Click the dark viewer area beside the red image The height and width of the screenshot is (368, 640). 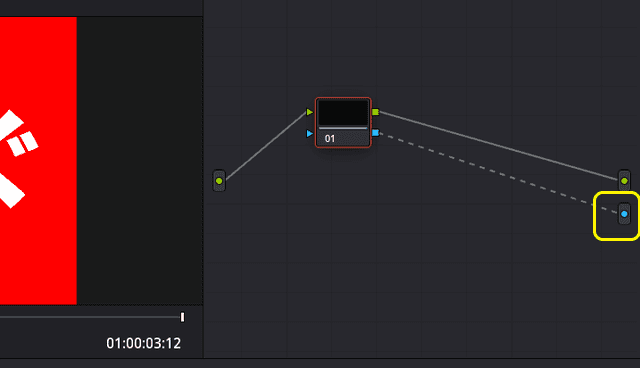pos(140,161)
